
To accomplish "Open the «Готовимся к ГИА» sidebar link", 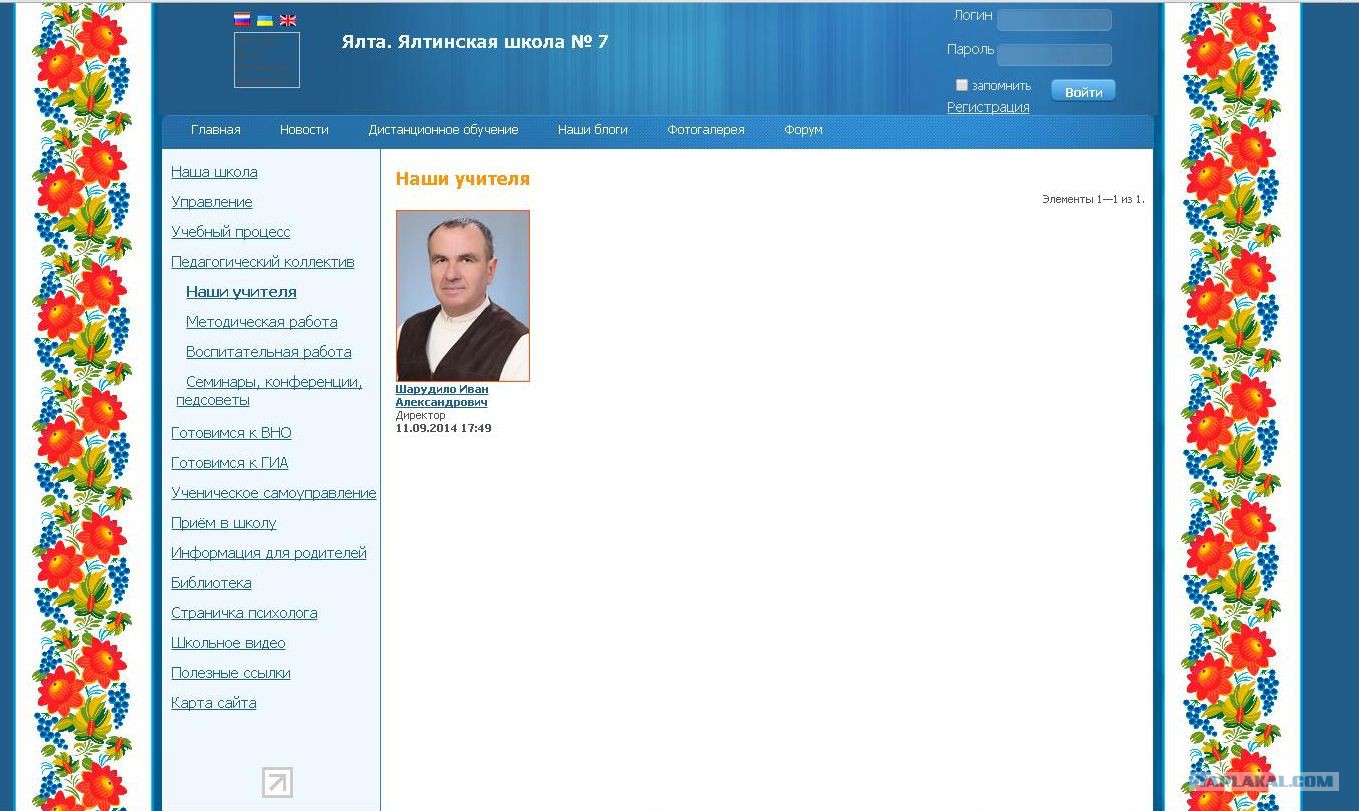I will coord(230,463).
